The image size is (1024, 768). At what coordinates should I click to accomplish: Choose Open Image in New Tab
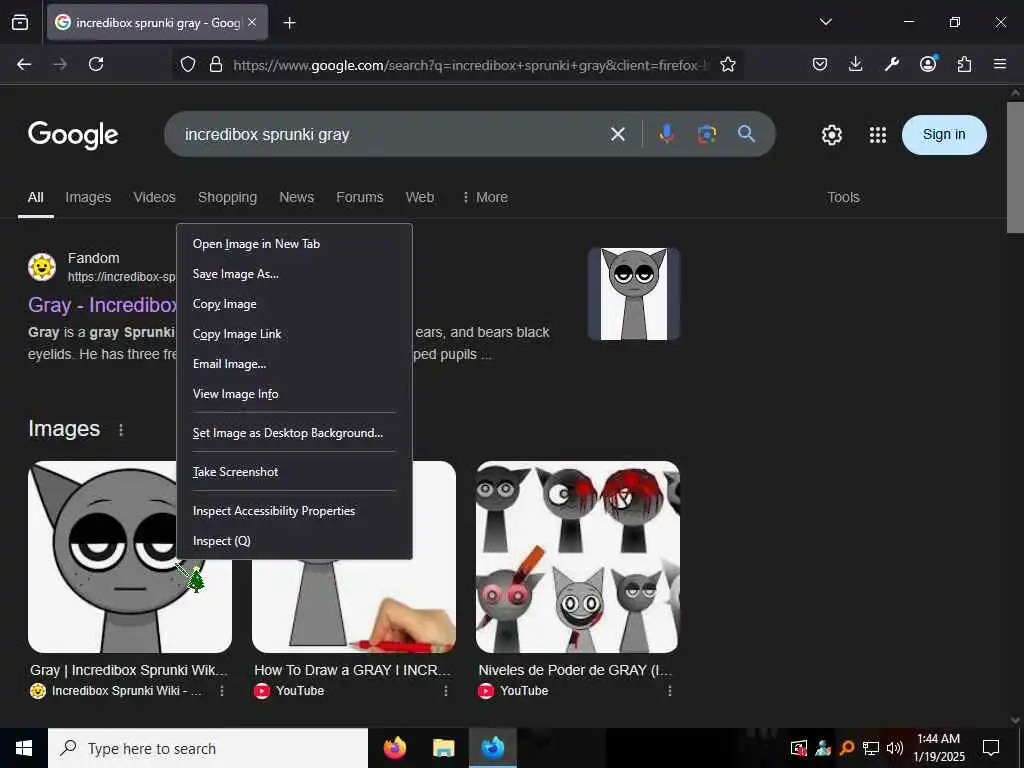point(294,244)
